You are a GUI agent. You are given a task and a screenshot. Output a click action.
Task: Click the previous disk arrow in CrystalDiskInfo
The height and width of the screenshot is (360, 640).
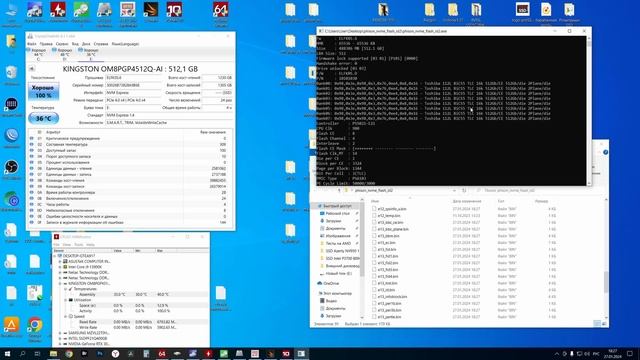[31, 69]
